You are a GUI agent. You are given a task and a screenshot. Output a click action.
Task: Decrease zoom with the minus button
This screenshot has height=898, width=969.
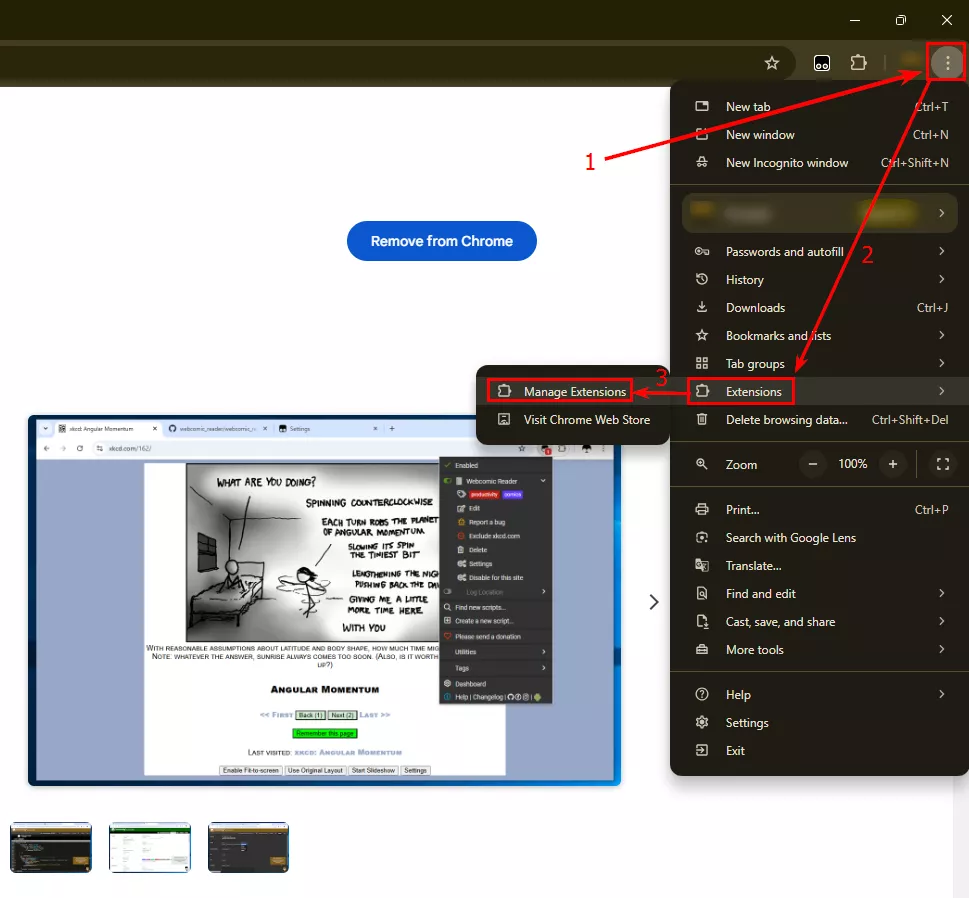pyautogui.click(x=813, y=464)
